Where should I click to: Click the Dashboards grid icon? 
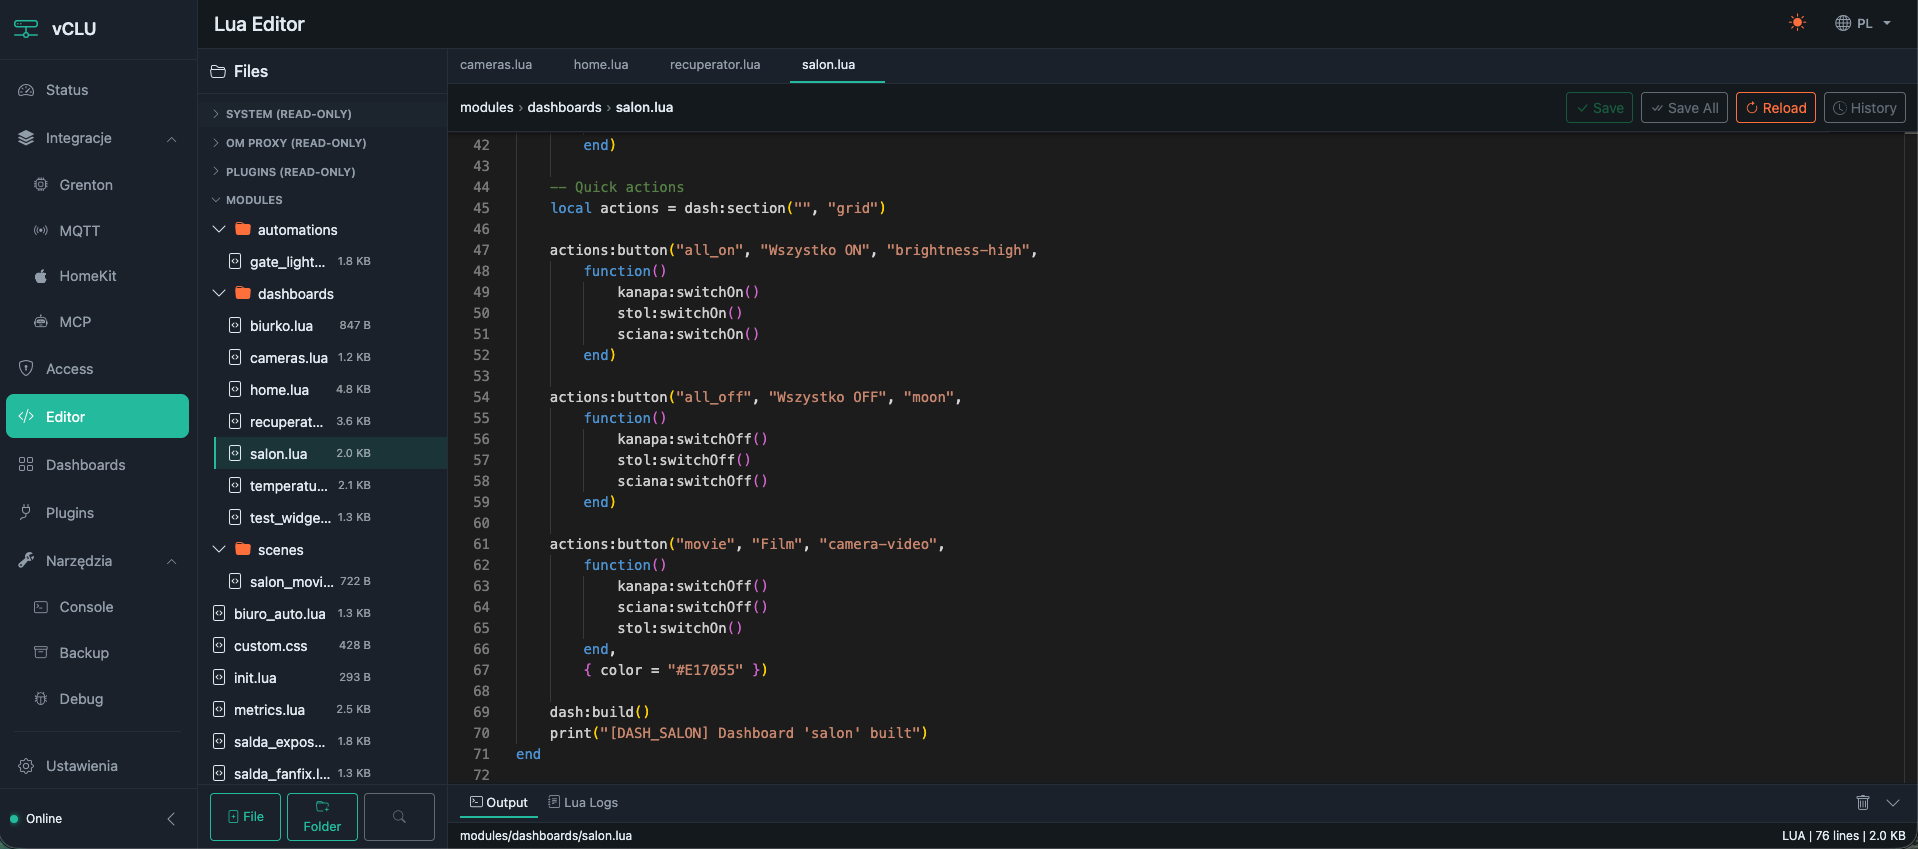(26, 465)
